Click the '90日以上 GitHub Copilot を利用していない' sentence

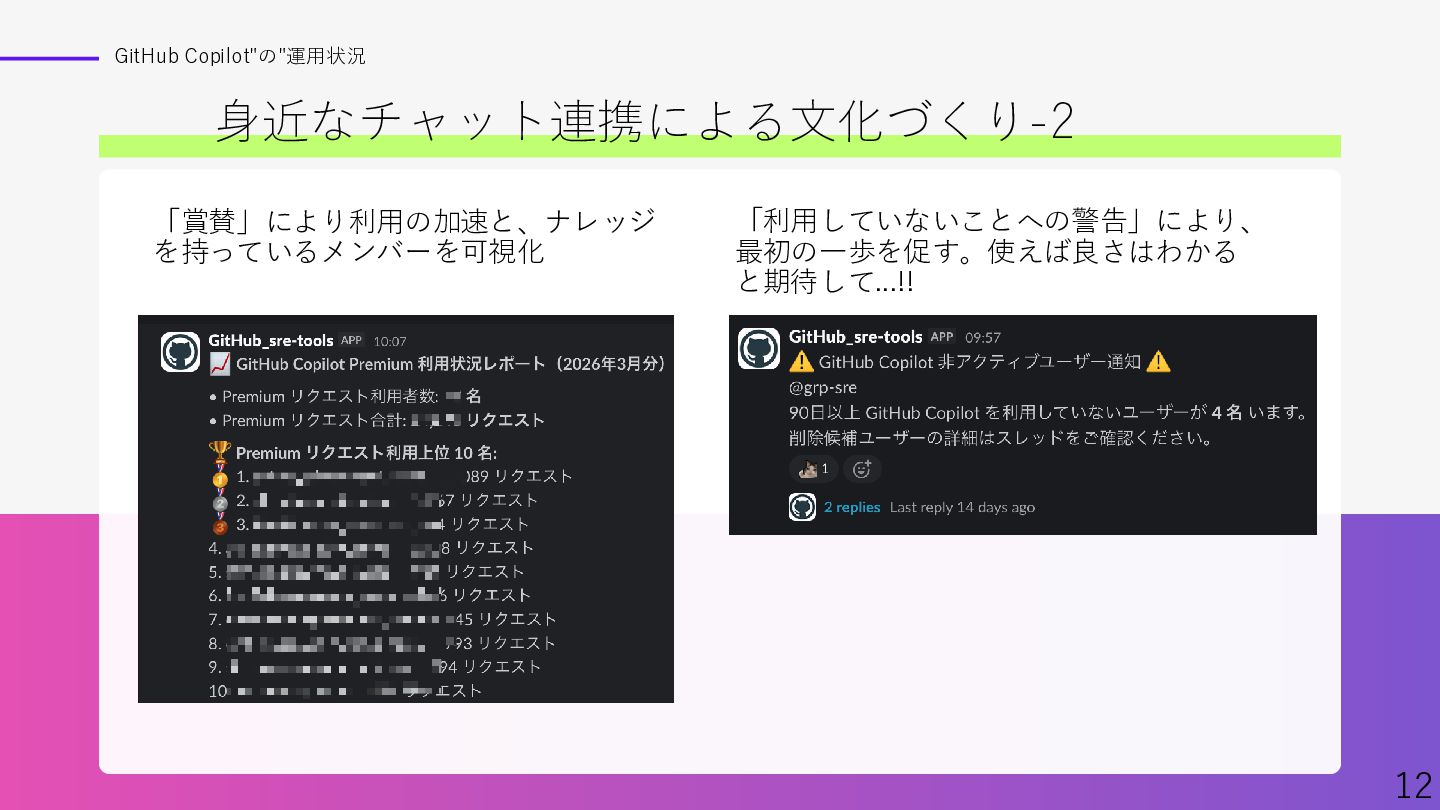[x=1049, y=412]
